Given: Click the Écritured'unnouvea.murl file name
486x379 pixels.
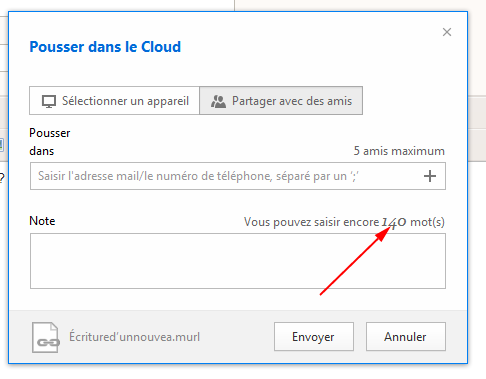Looking at the screenshot, I should (134, 337).
